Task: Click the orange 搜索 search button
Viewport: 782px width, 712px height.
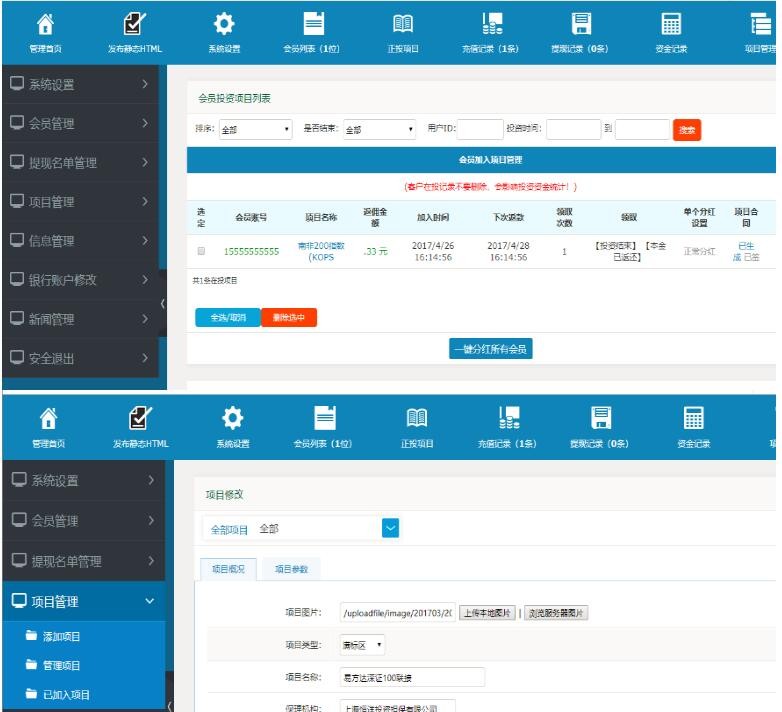Action: (x=687, y=130)
